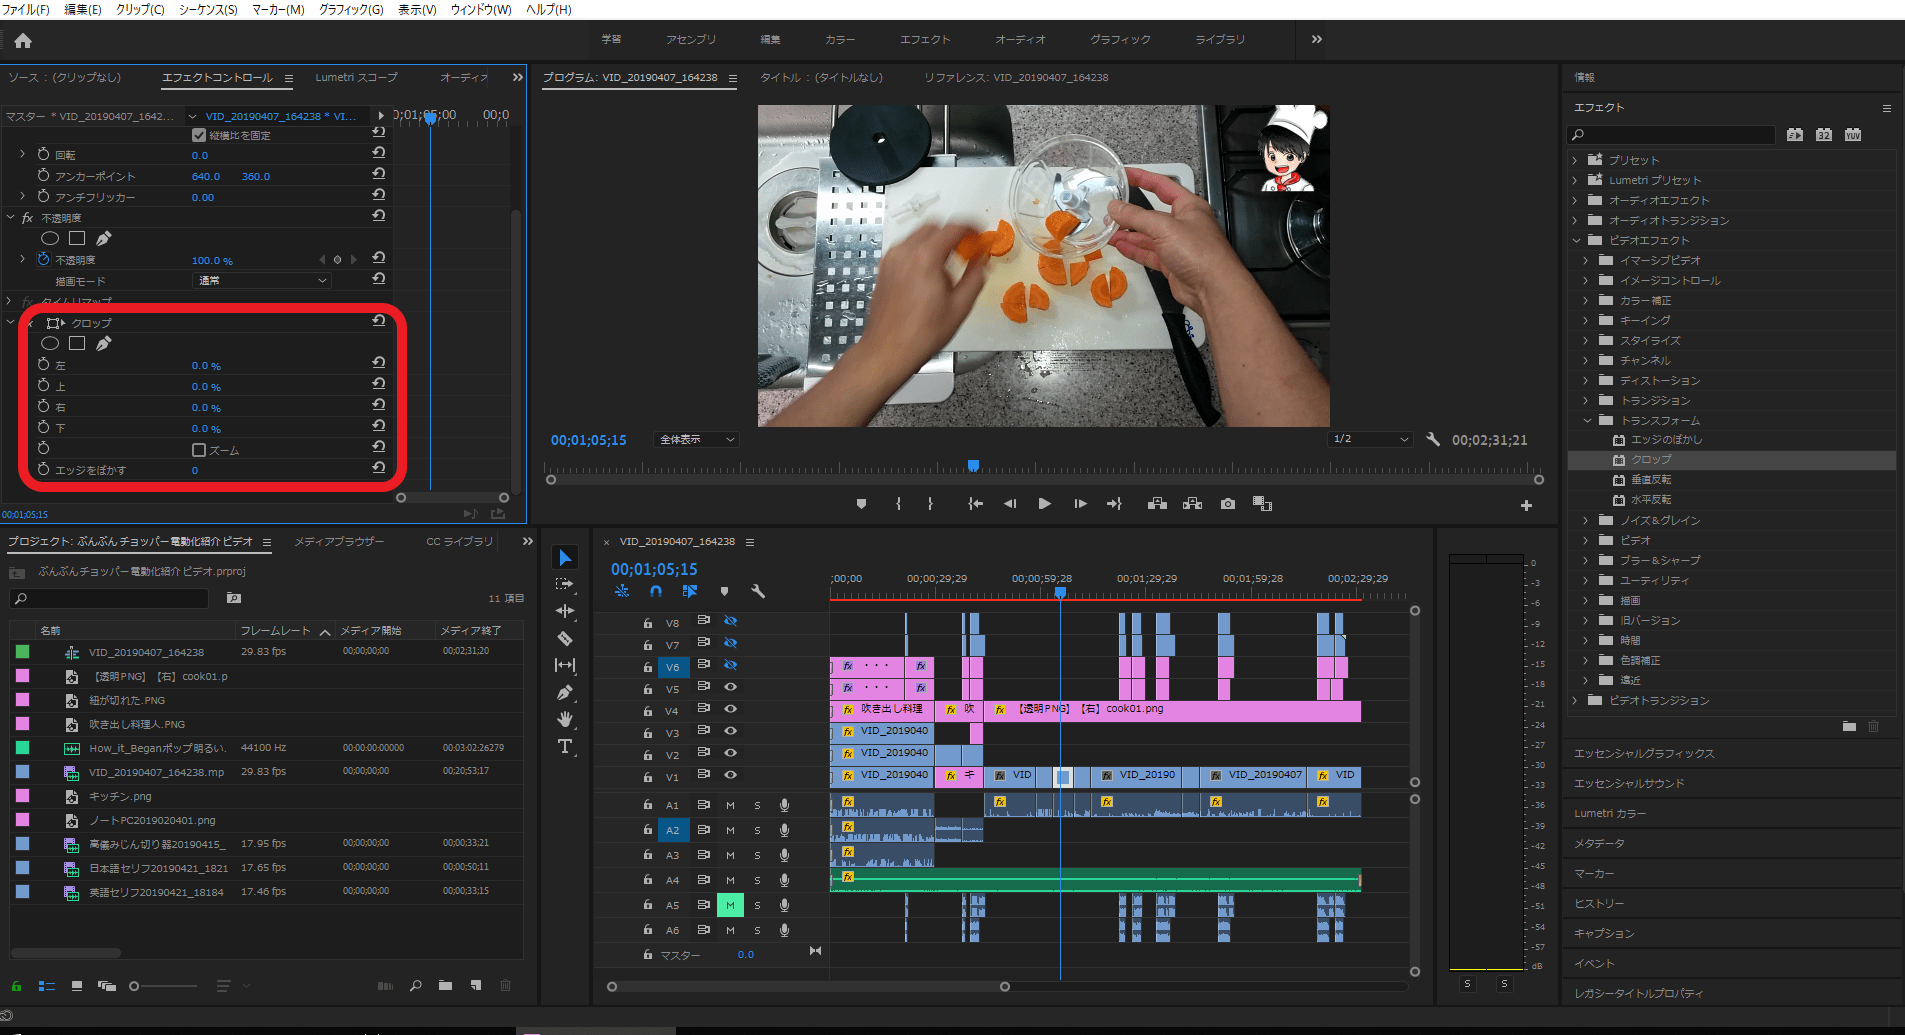The height and width of the screenshot is (1035, 1905).
Task: Toggle timeline snap magnet icon
Action: coord(656,591)
